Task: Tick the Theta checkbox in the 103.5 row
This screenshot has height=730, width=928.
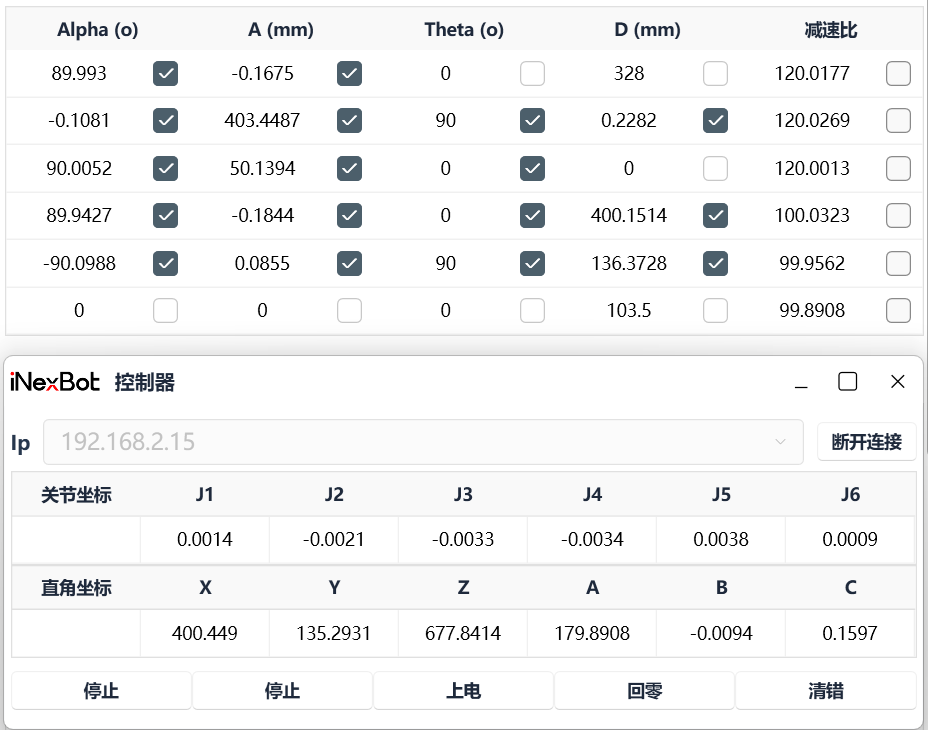Action: (x=532, y=310)
